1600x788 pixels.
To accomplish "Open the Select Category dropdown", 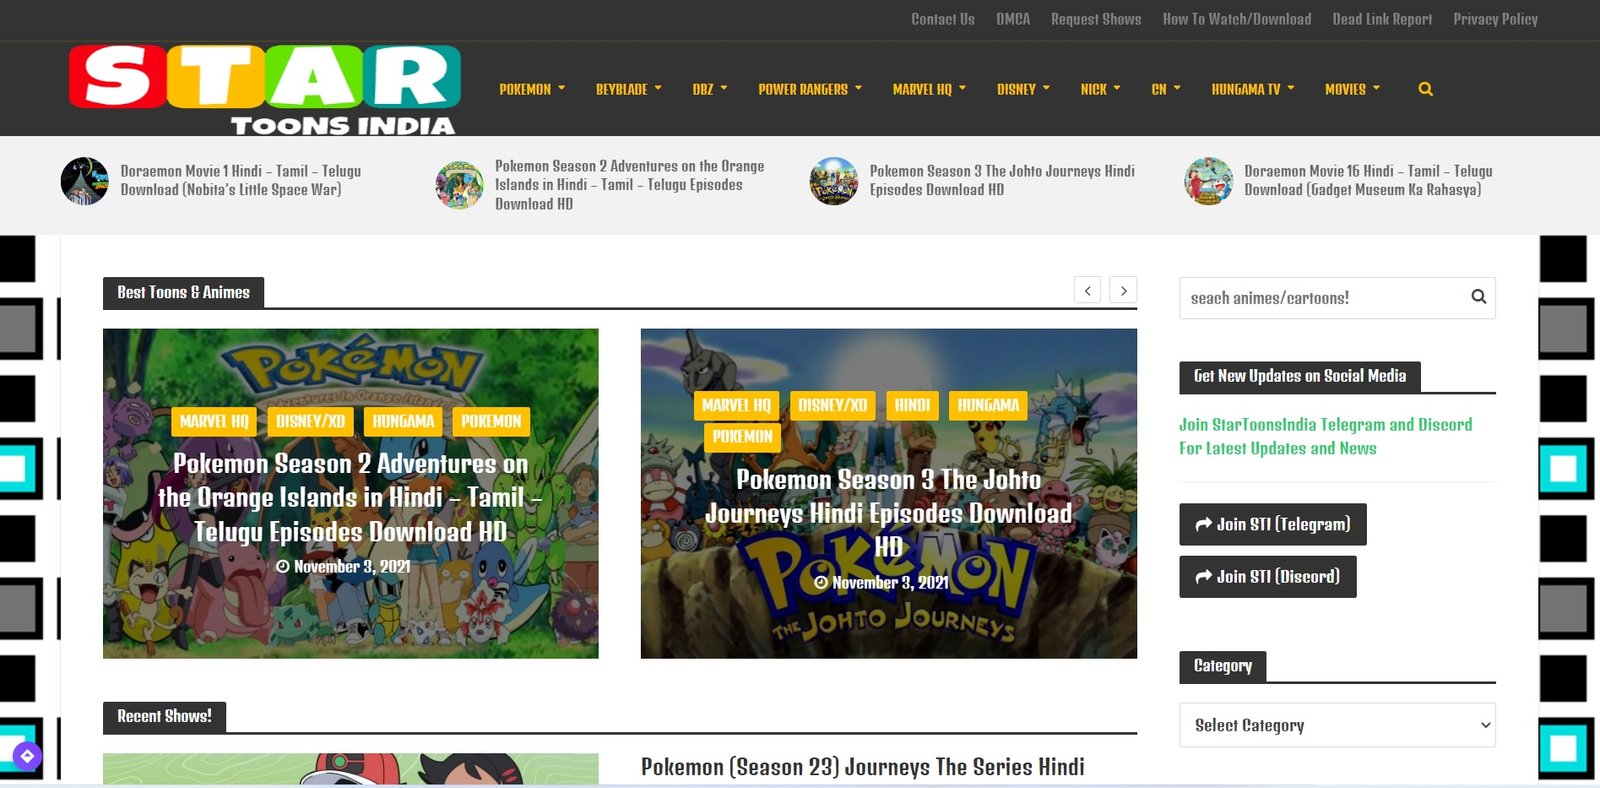I will (1337, 725).
